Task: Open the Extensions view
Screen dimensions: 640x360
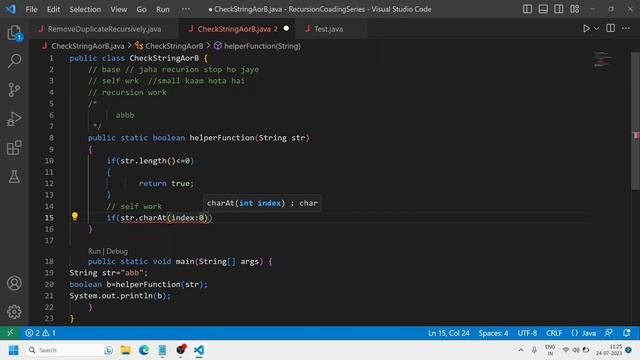Action: click(14, 148)
